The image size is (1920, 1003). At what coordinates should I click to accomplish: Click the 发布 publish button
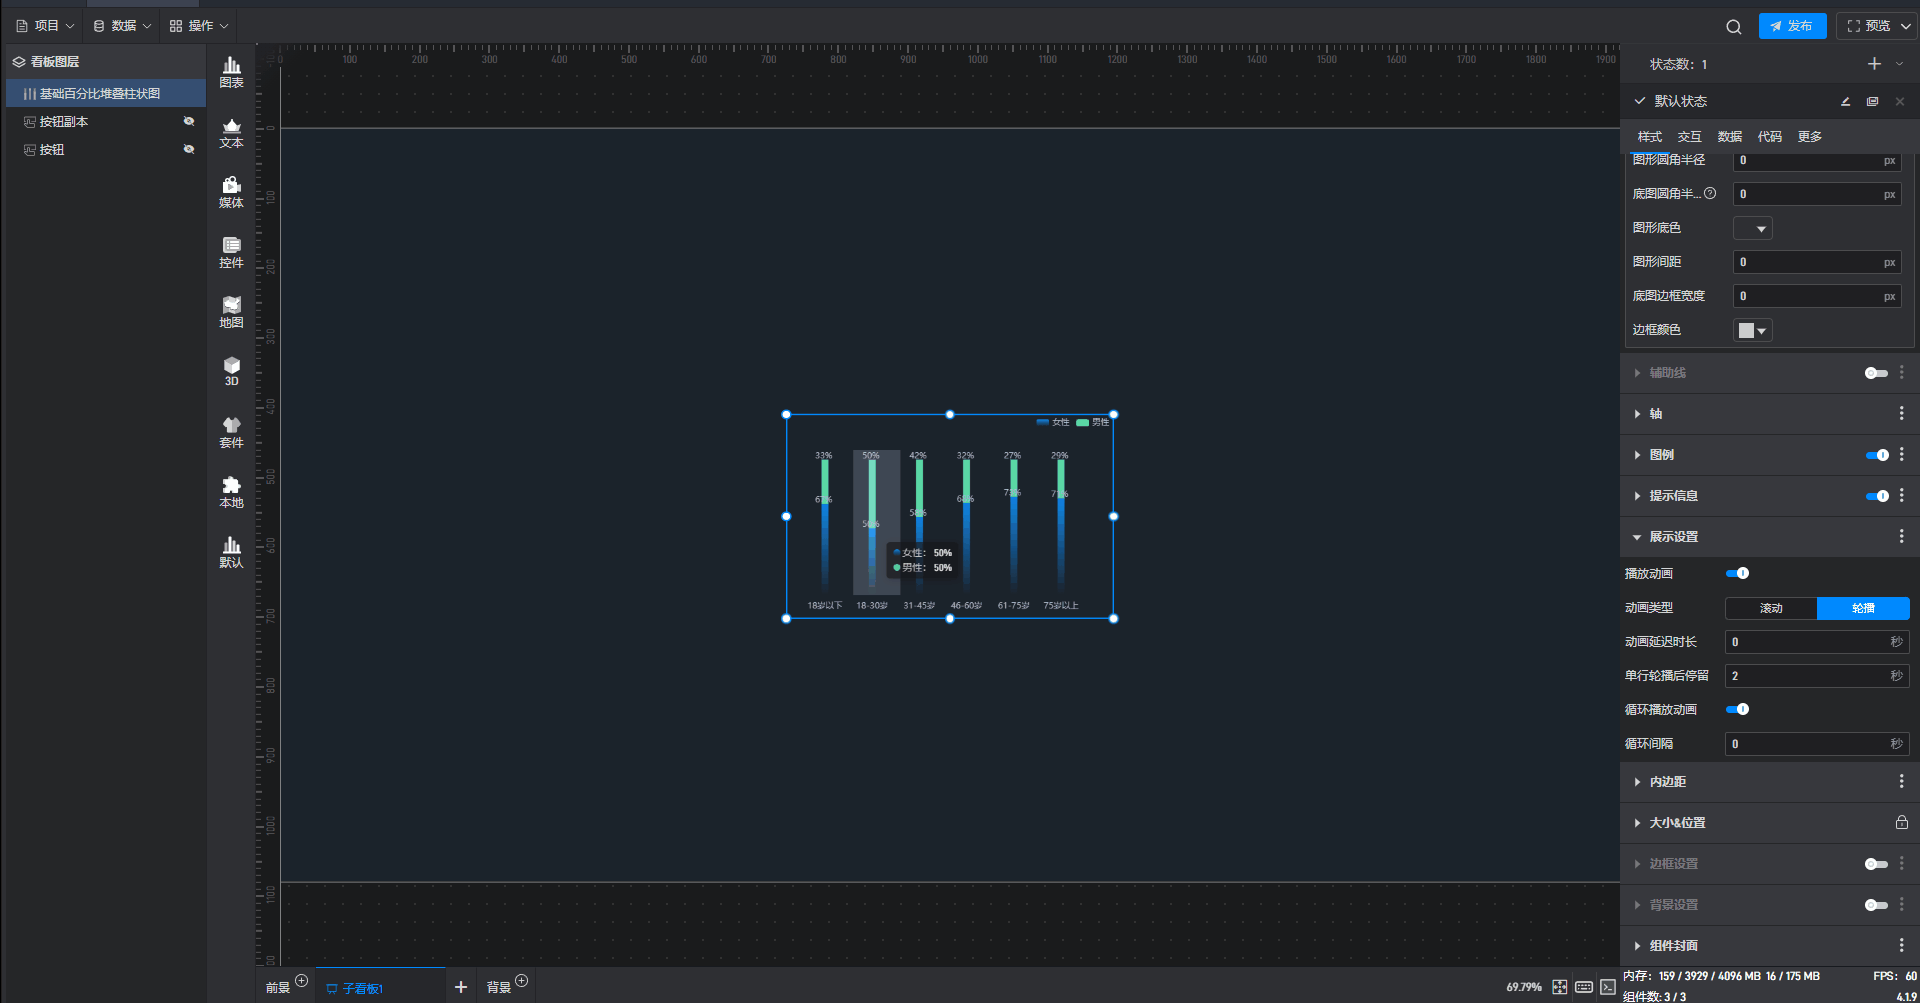pos(1792,26)
